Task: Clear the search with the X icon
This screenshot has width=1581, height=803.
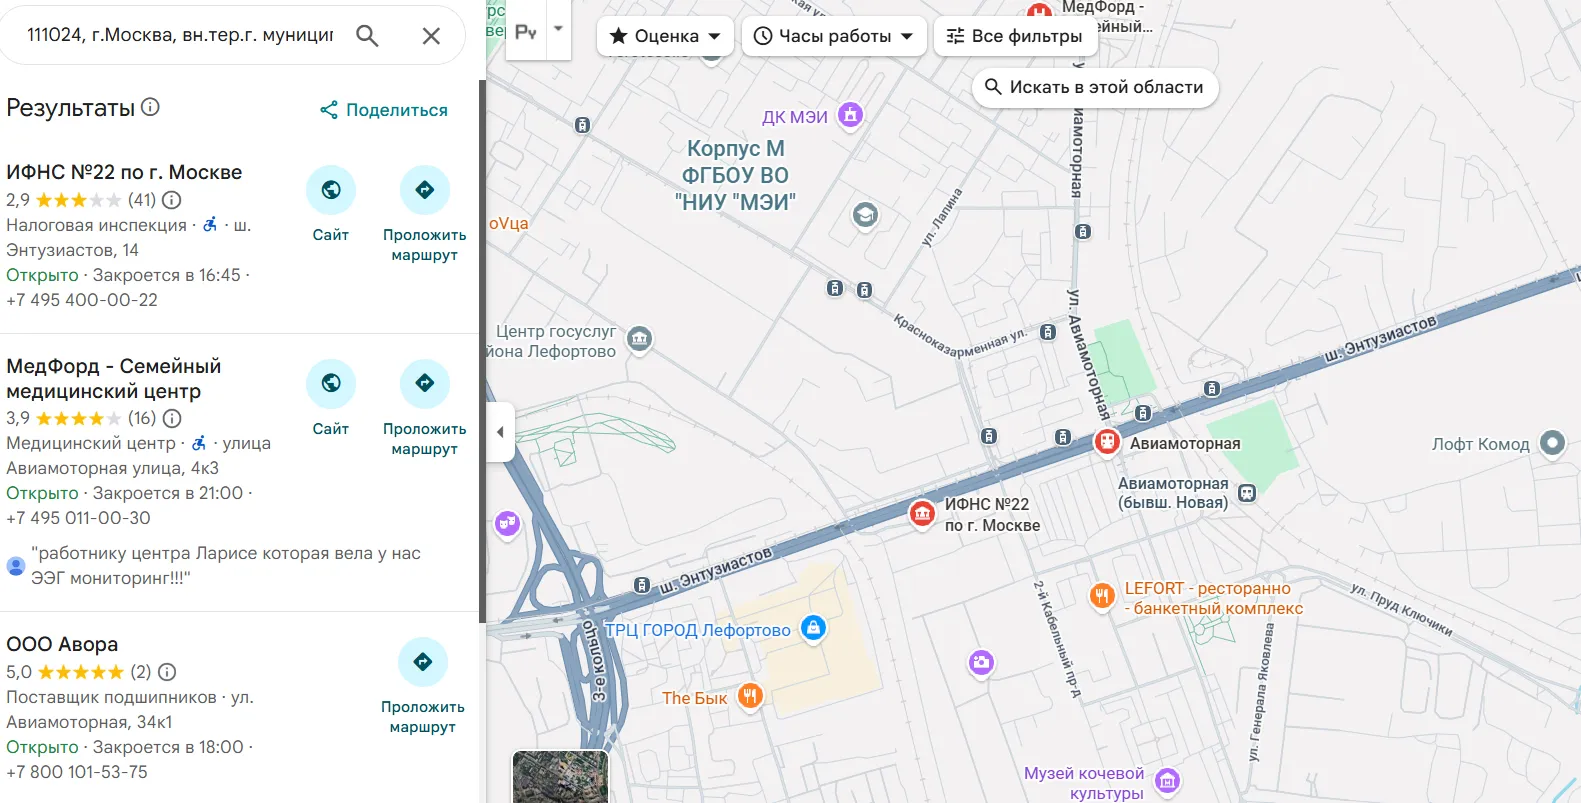Action: (x=431, y=36)
